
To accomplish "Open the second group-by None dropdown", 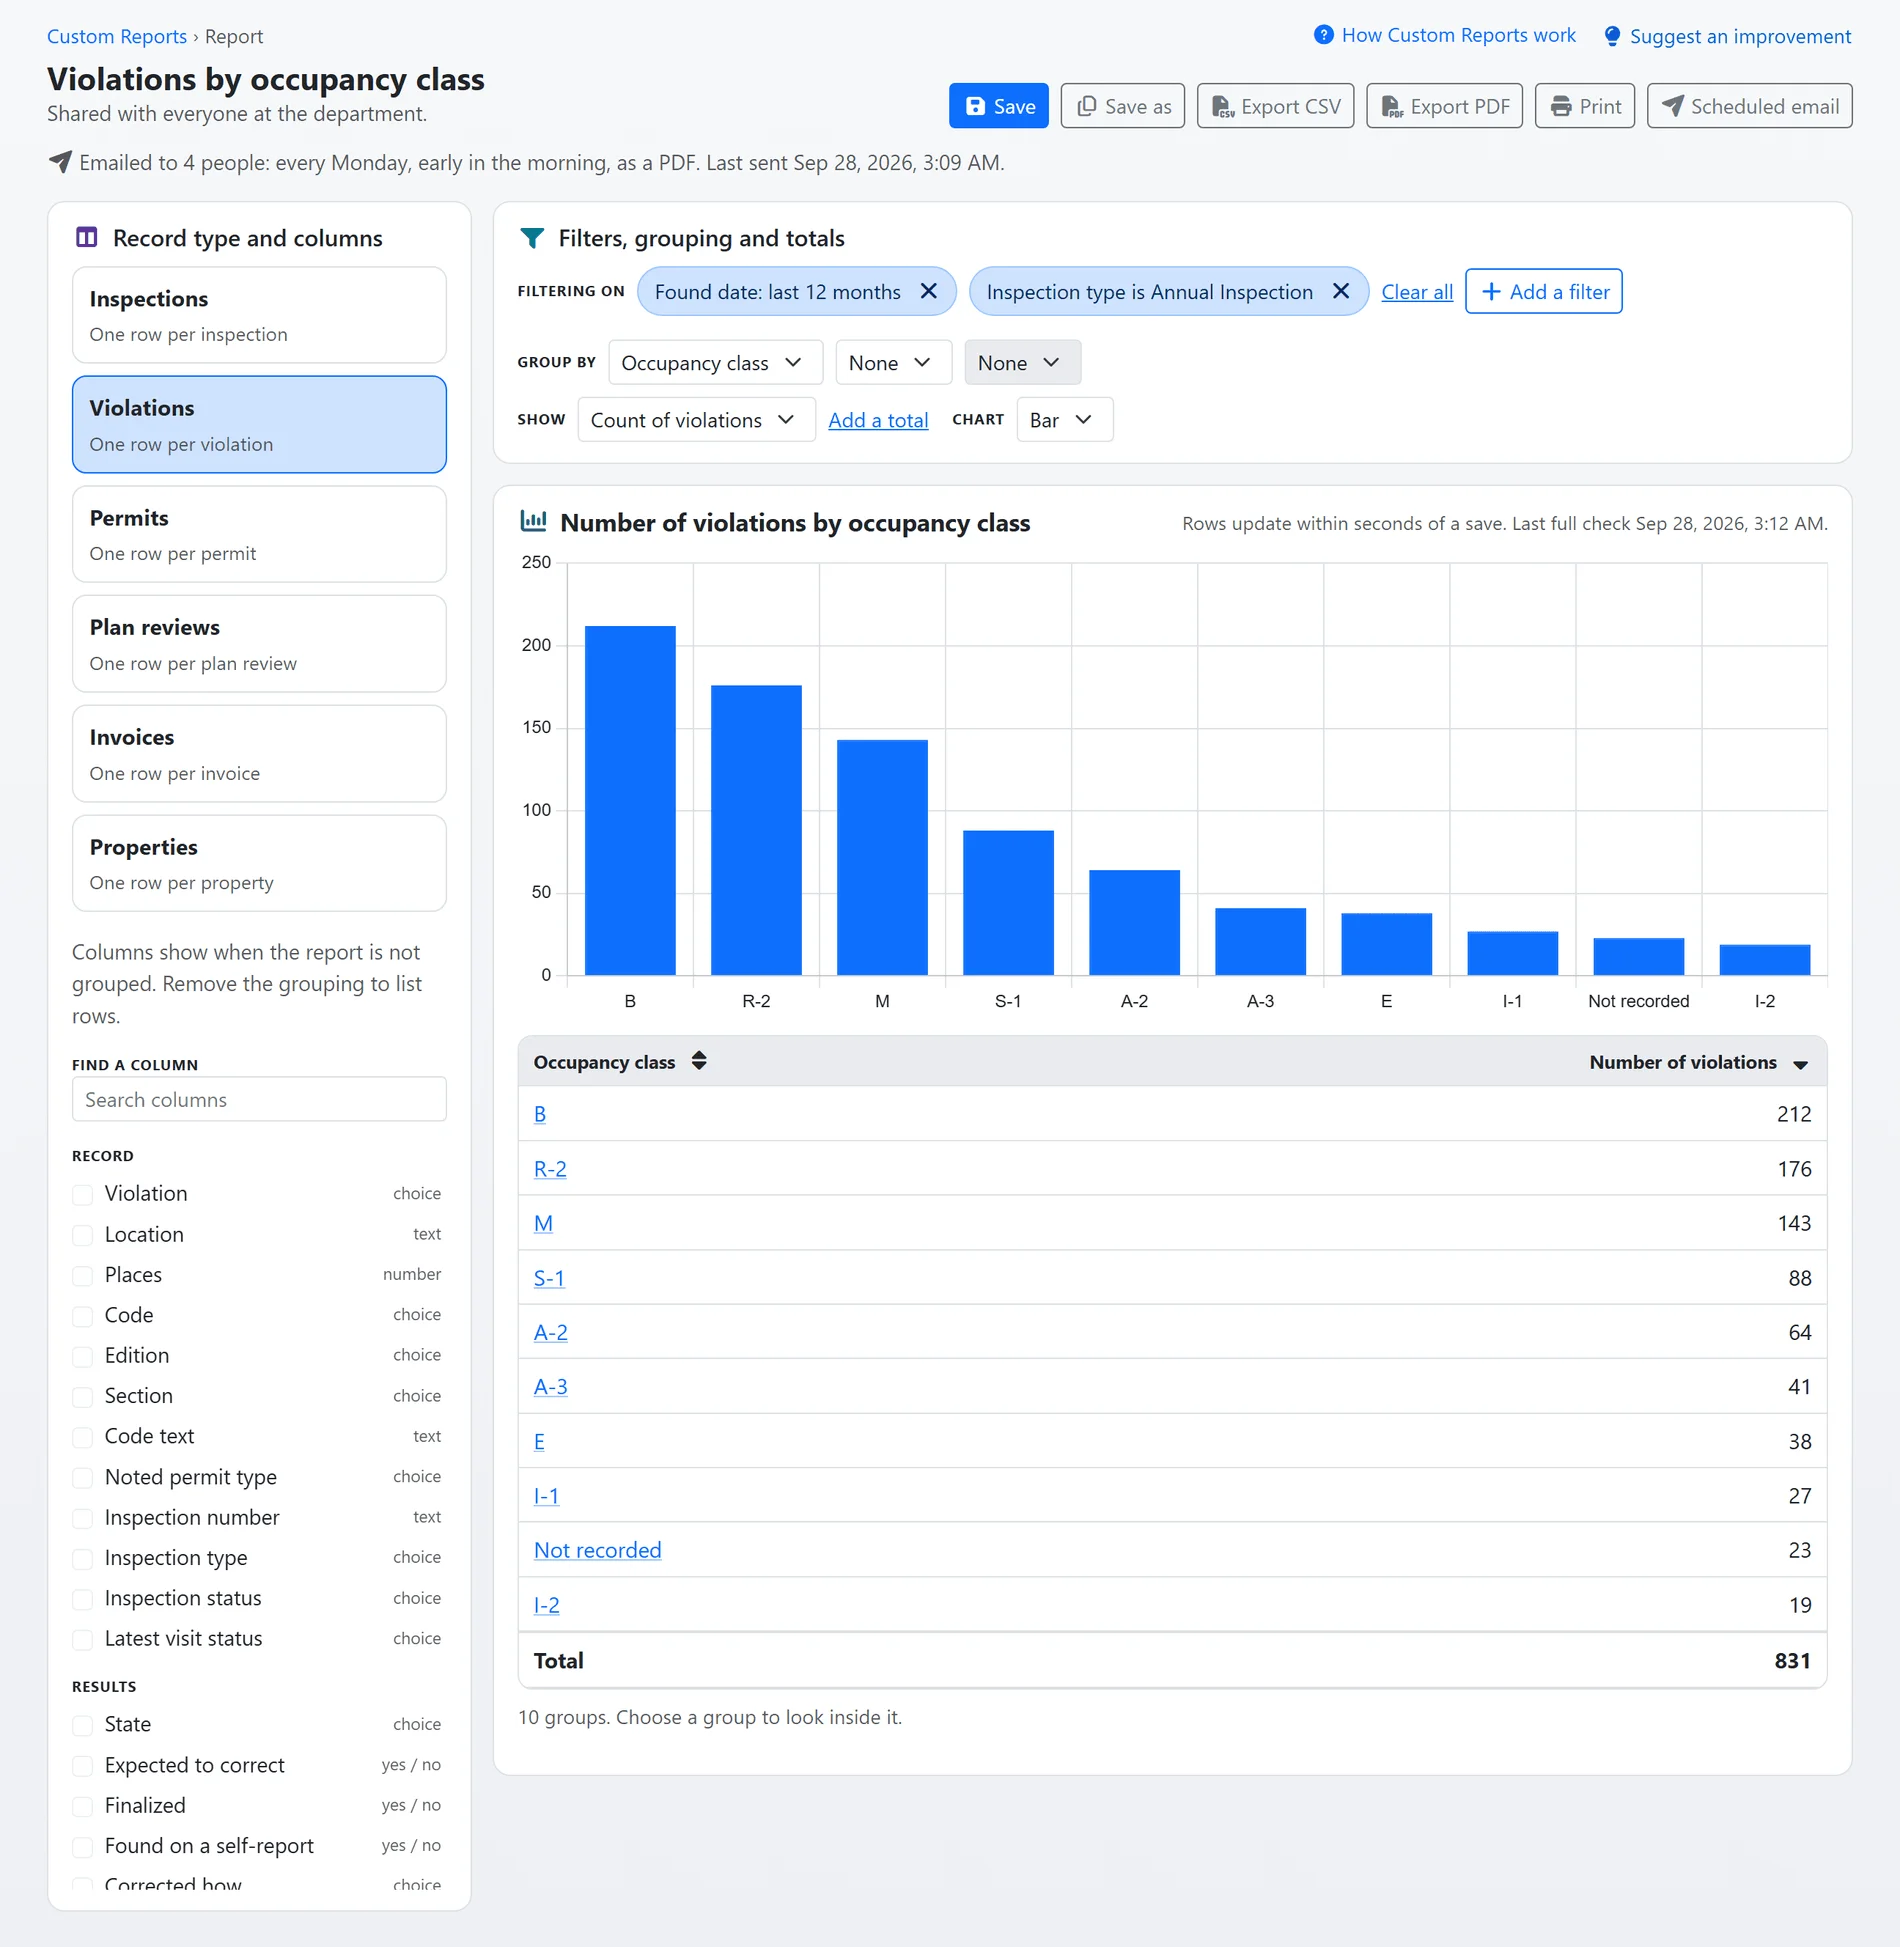I will coord(893,362).
